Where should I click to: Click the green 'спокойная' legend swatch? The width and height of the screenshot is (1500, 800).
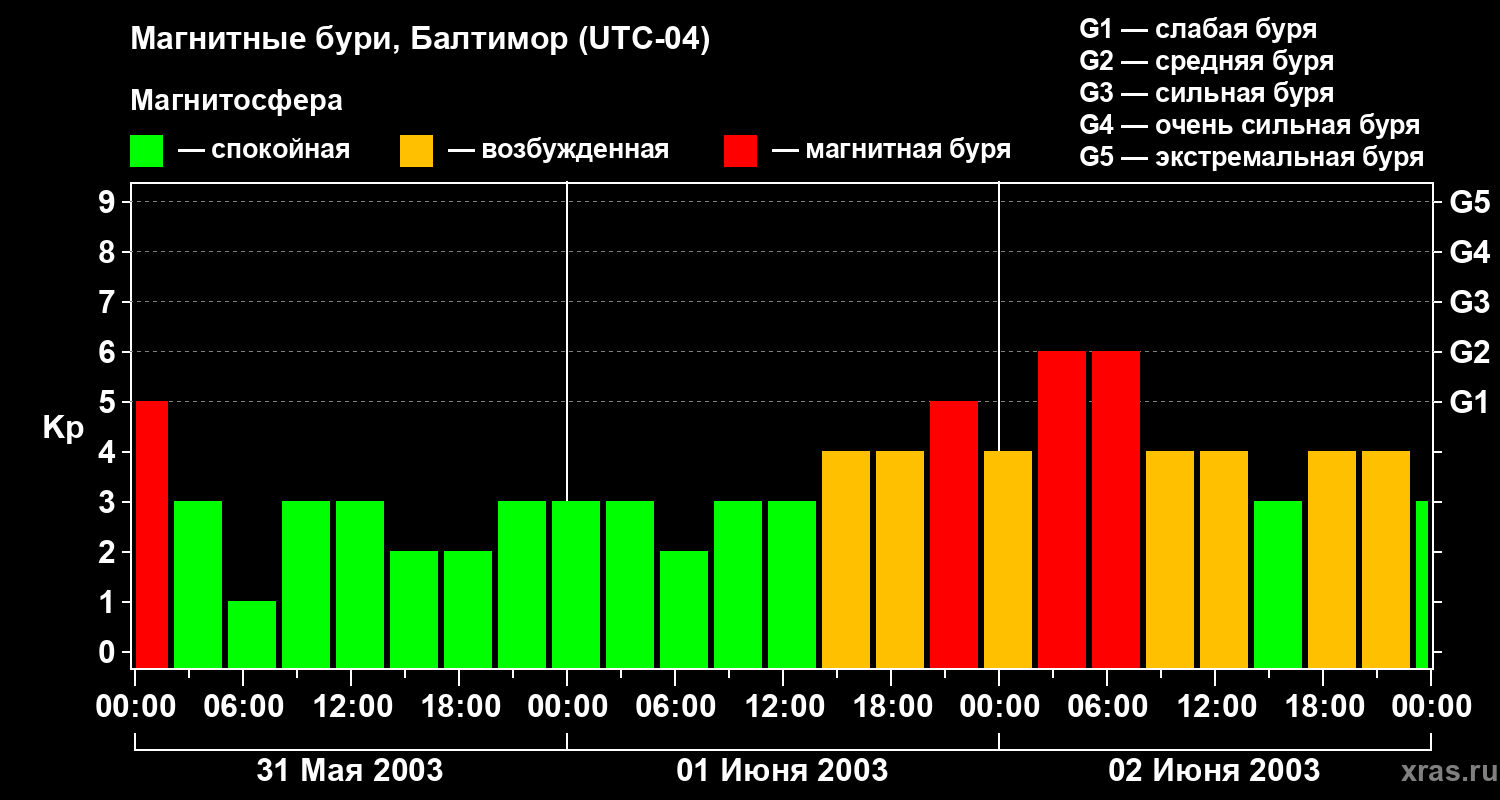(147, 151)
